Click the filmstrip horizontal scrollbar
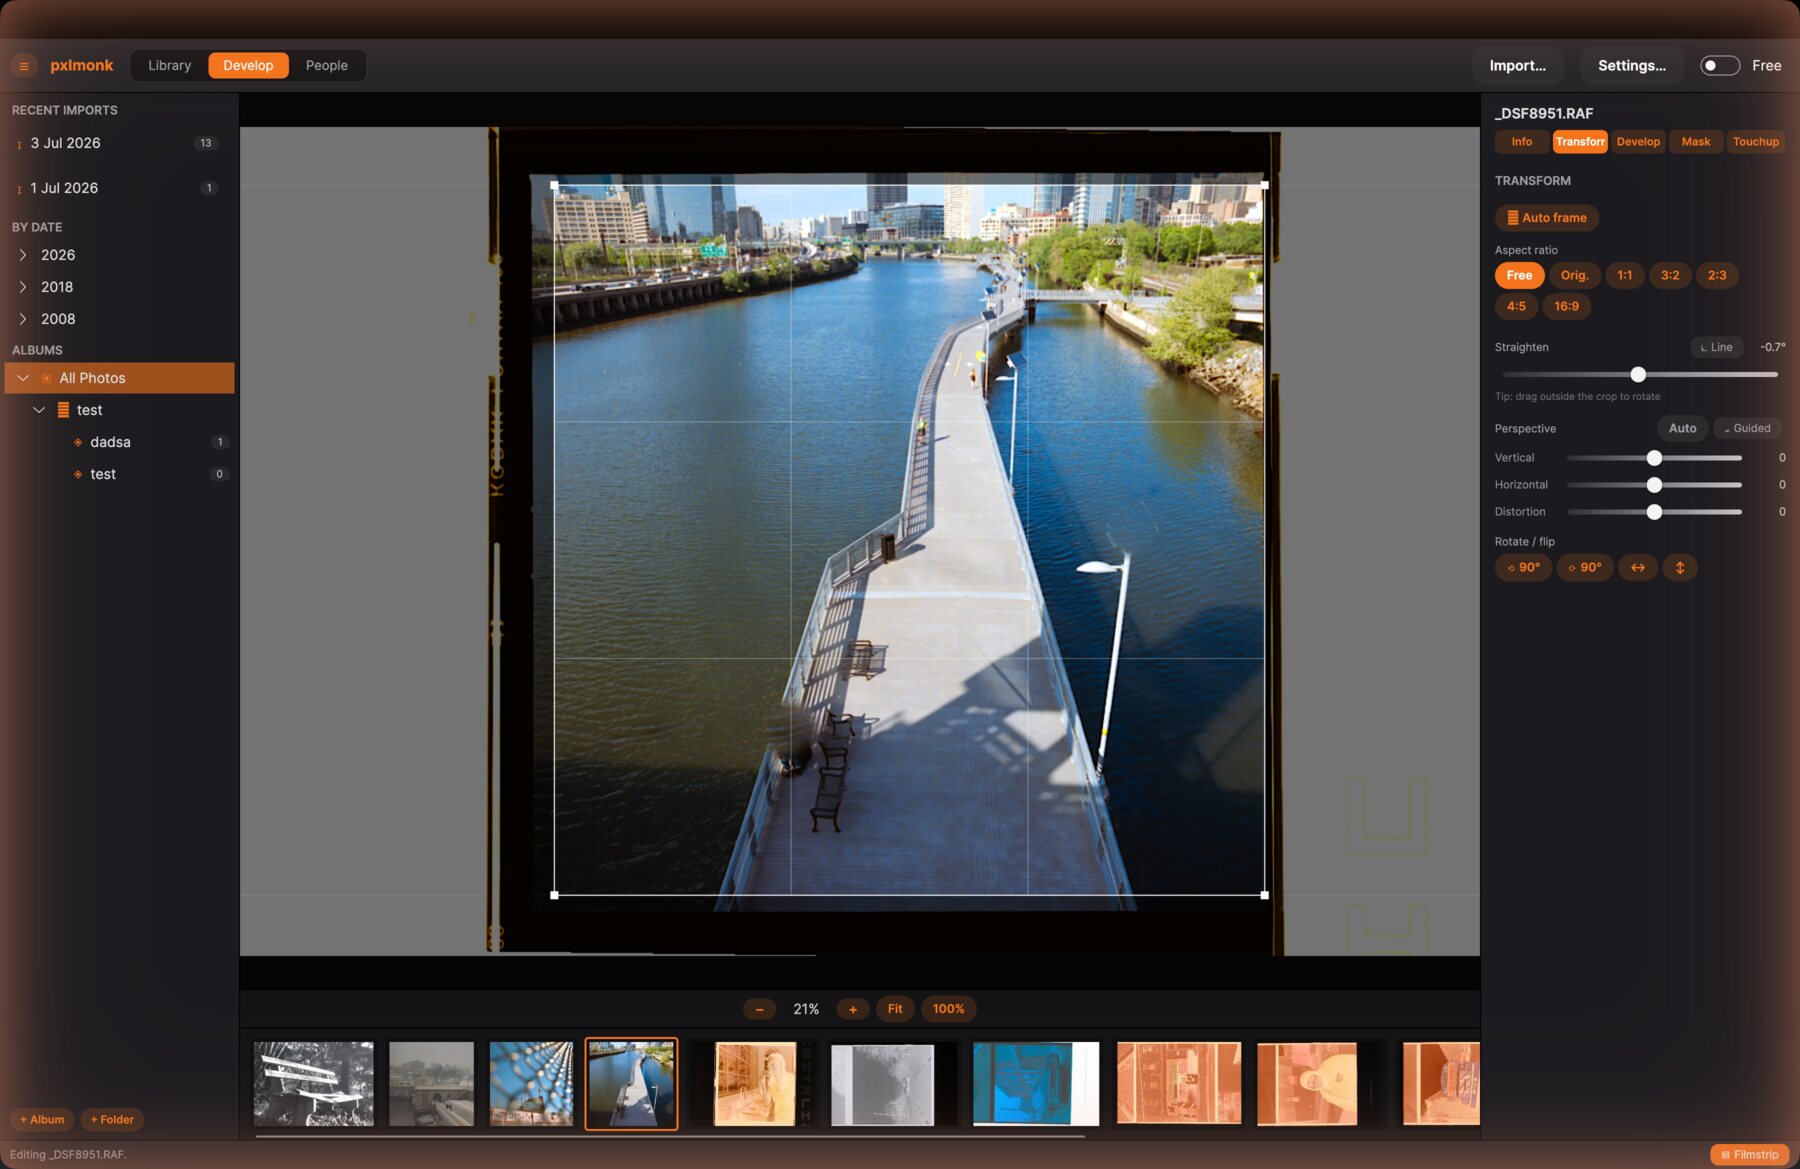 [x=670, y=1136]
